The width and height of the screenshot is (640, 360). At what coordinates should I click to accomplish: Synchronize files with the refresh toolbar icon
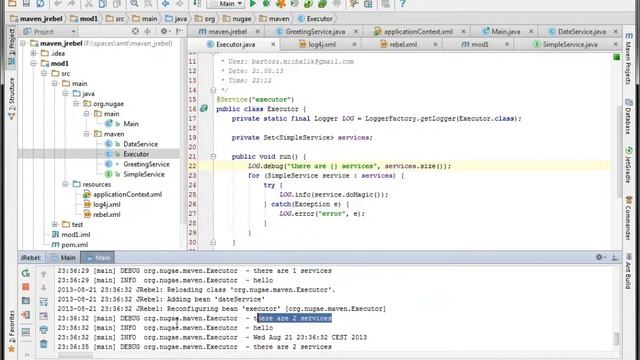40,4
